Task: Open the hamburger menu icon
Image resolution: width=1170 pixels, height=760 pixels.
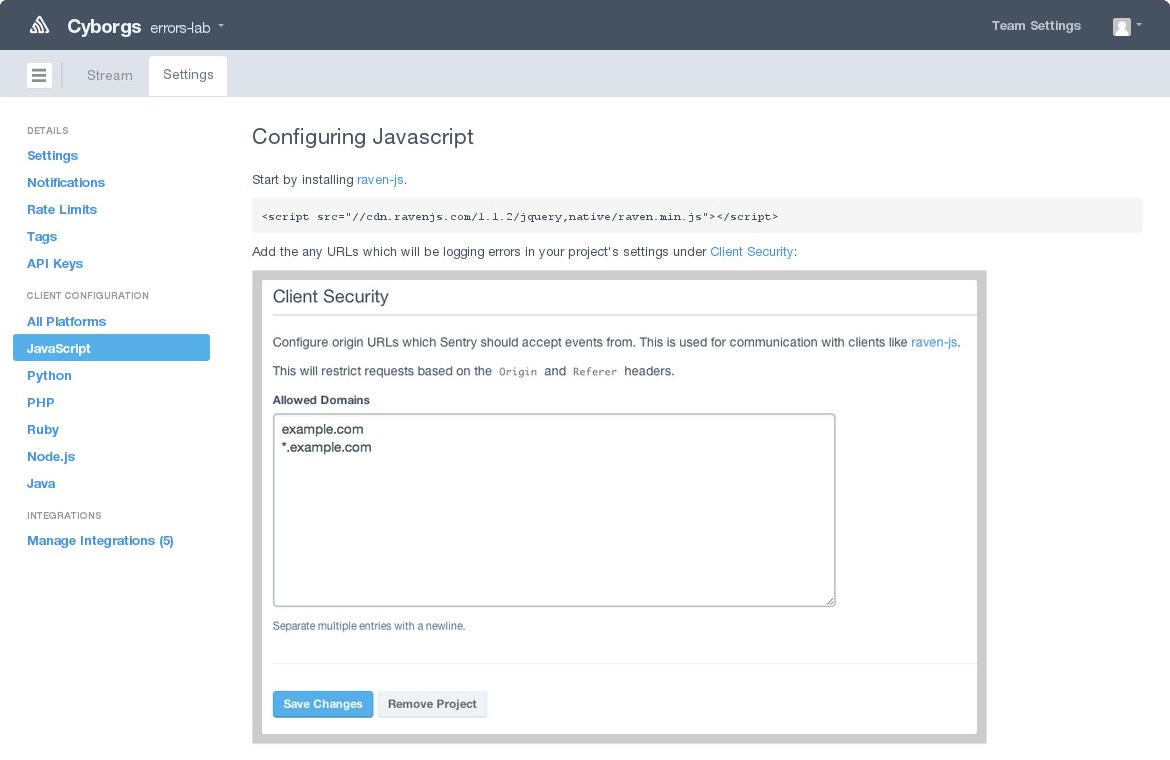Action: coord(39,75)
